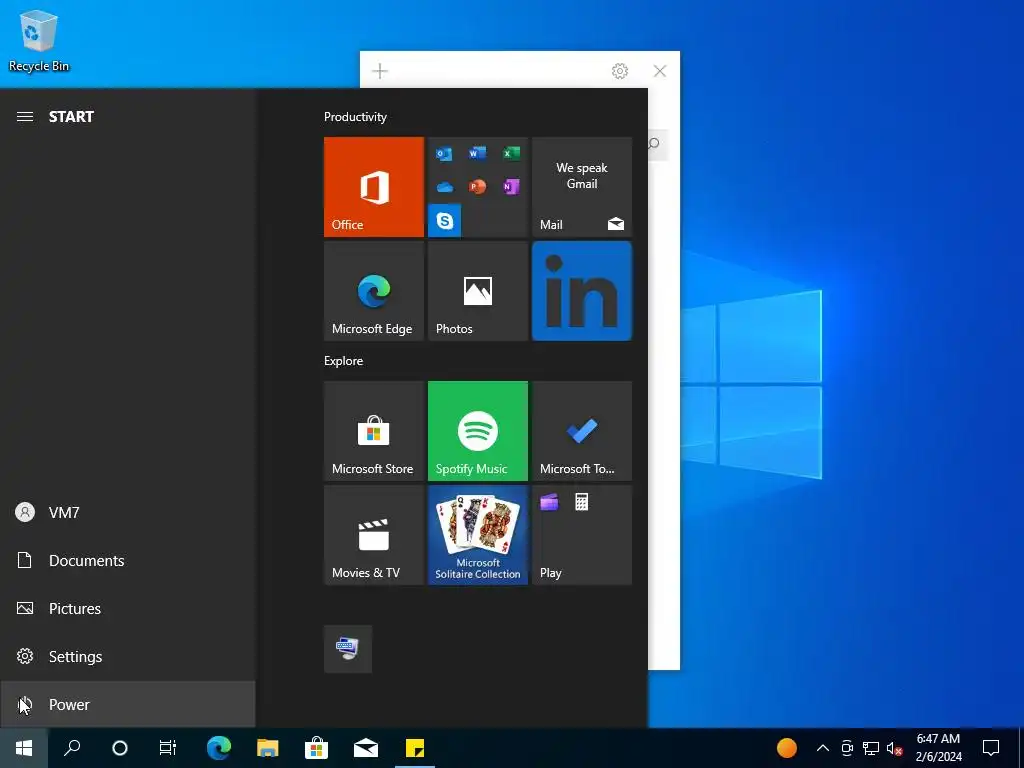Select the Productivity group header
This screenshot has width=1024, height=768.
[355, 117]
